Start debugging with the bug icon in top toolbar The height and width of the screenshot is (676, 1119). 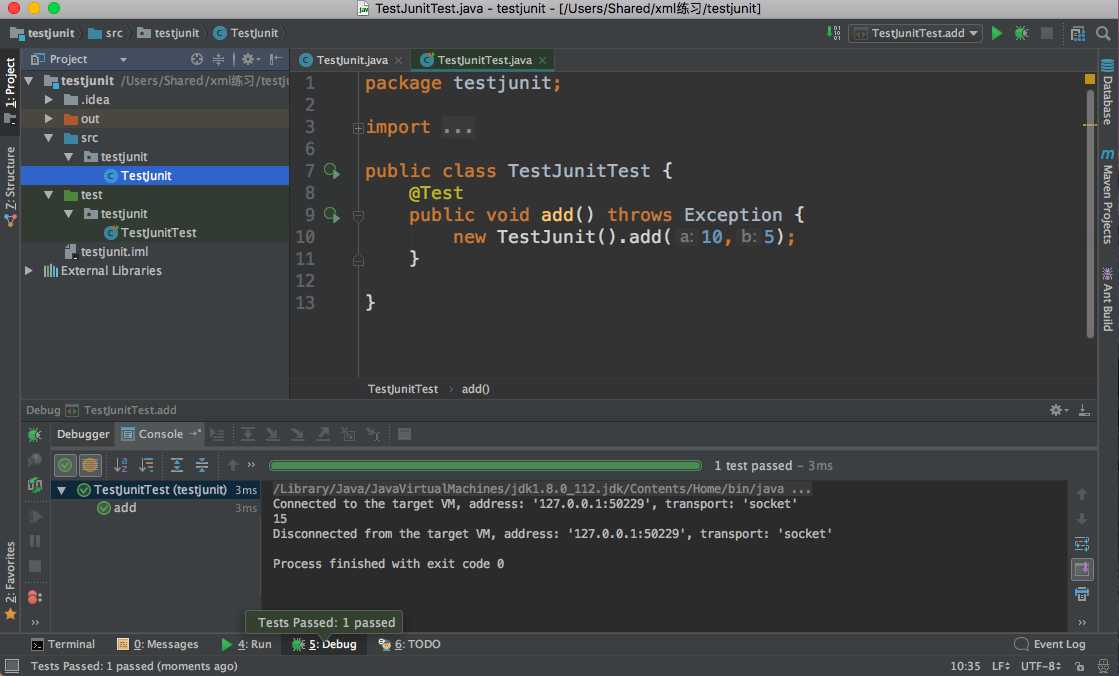point(1021,33)
